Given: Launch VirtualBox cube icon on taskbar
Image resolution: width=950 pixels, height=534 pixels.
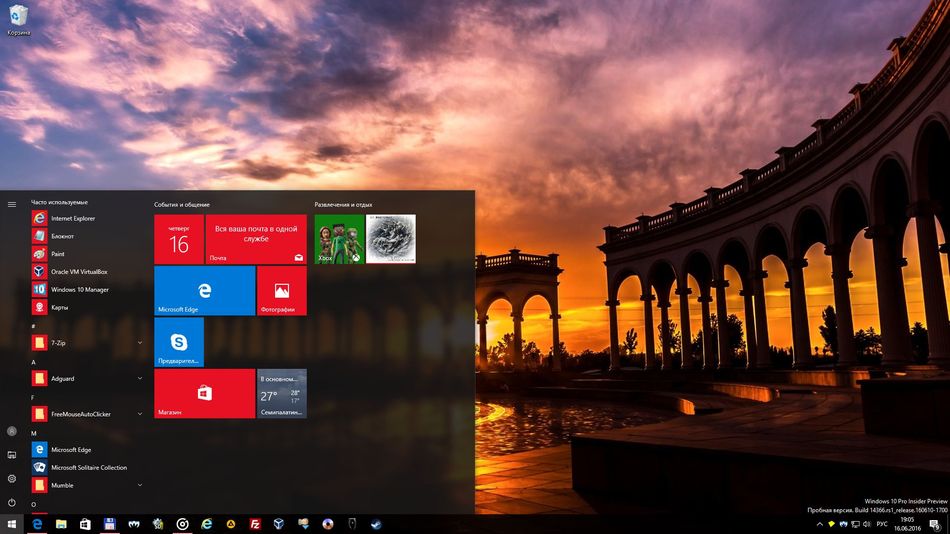Looking at the screenshot, I should pos(279,524).
